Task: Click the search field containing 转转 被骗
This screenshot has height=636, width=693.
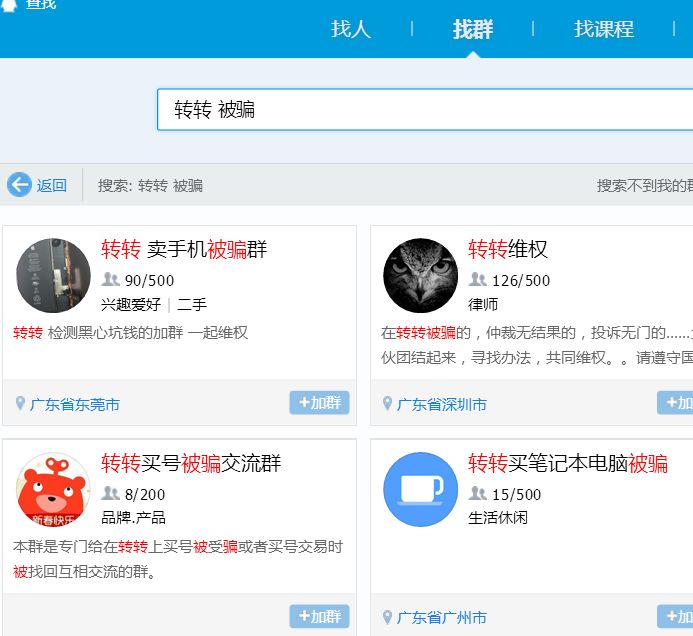Action: pyautogui.click(x=425, y=109)
